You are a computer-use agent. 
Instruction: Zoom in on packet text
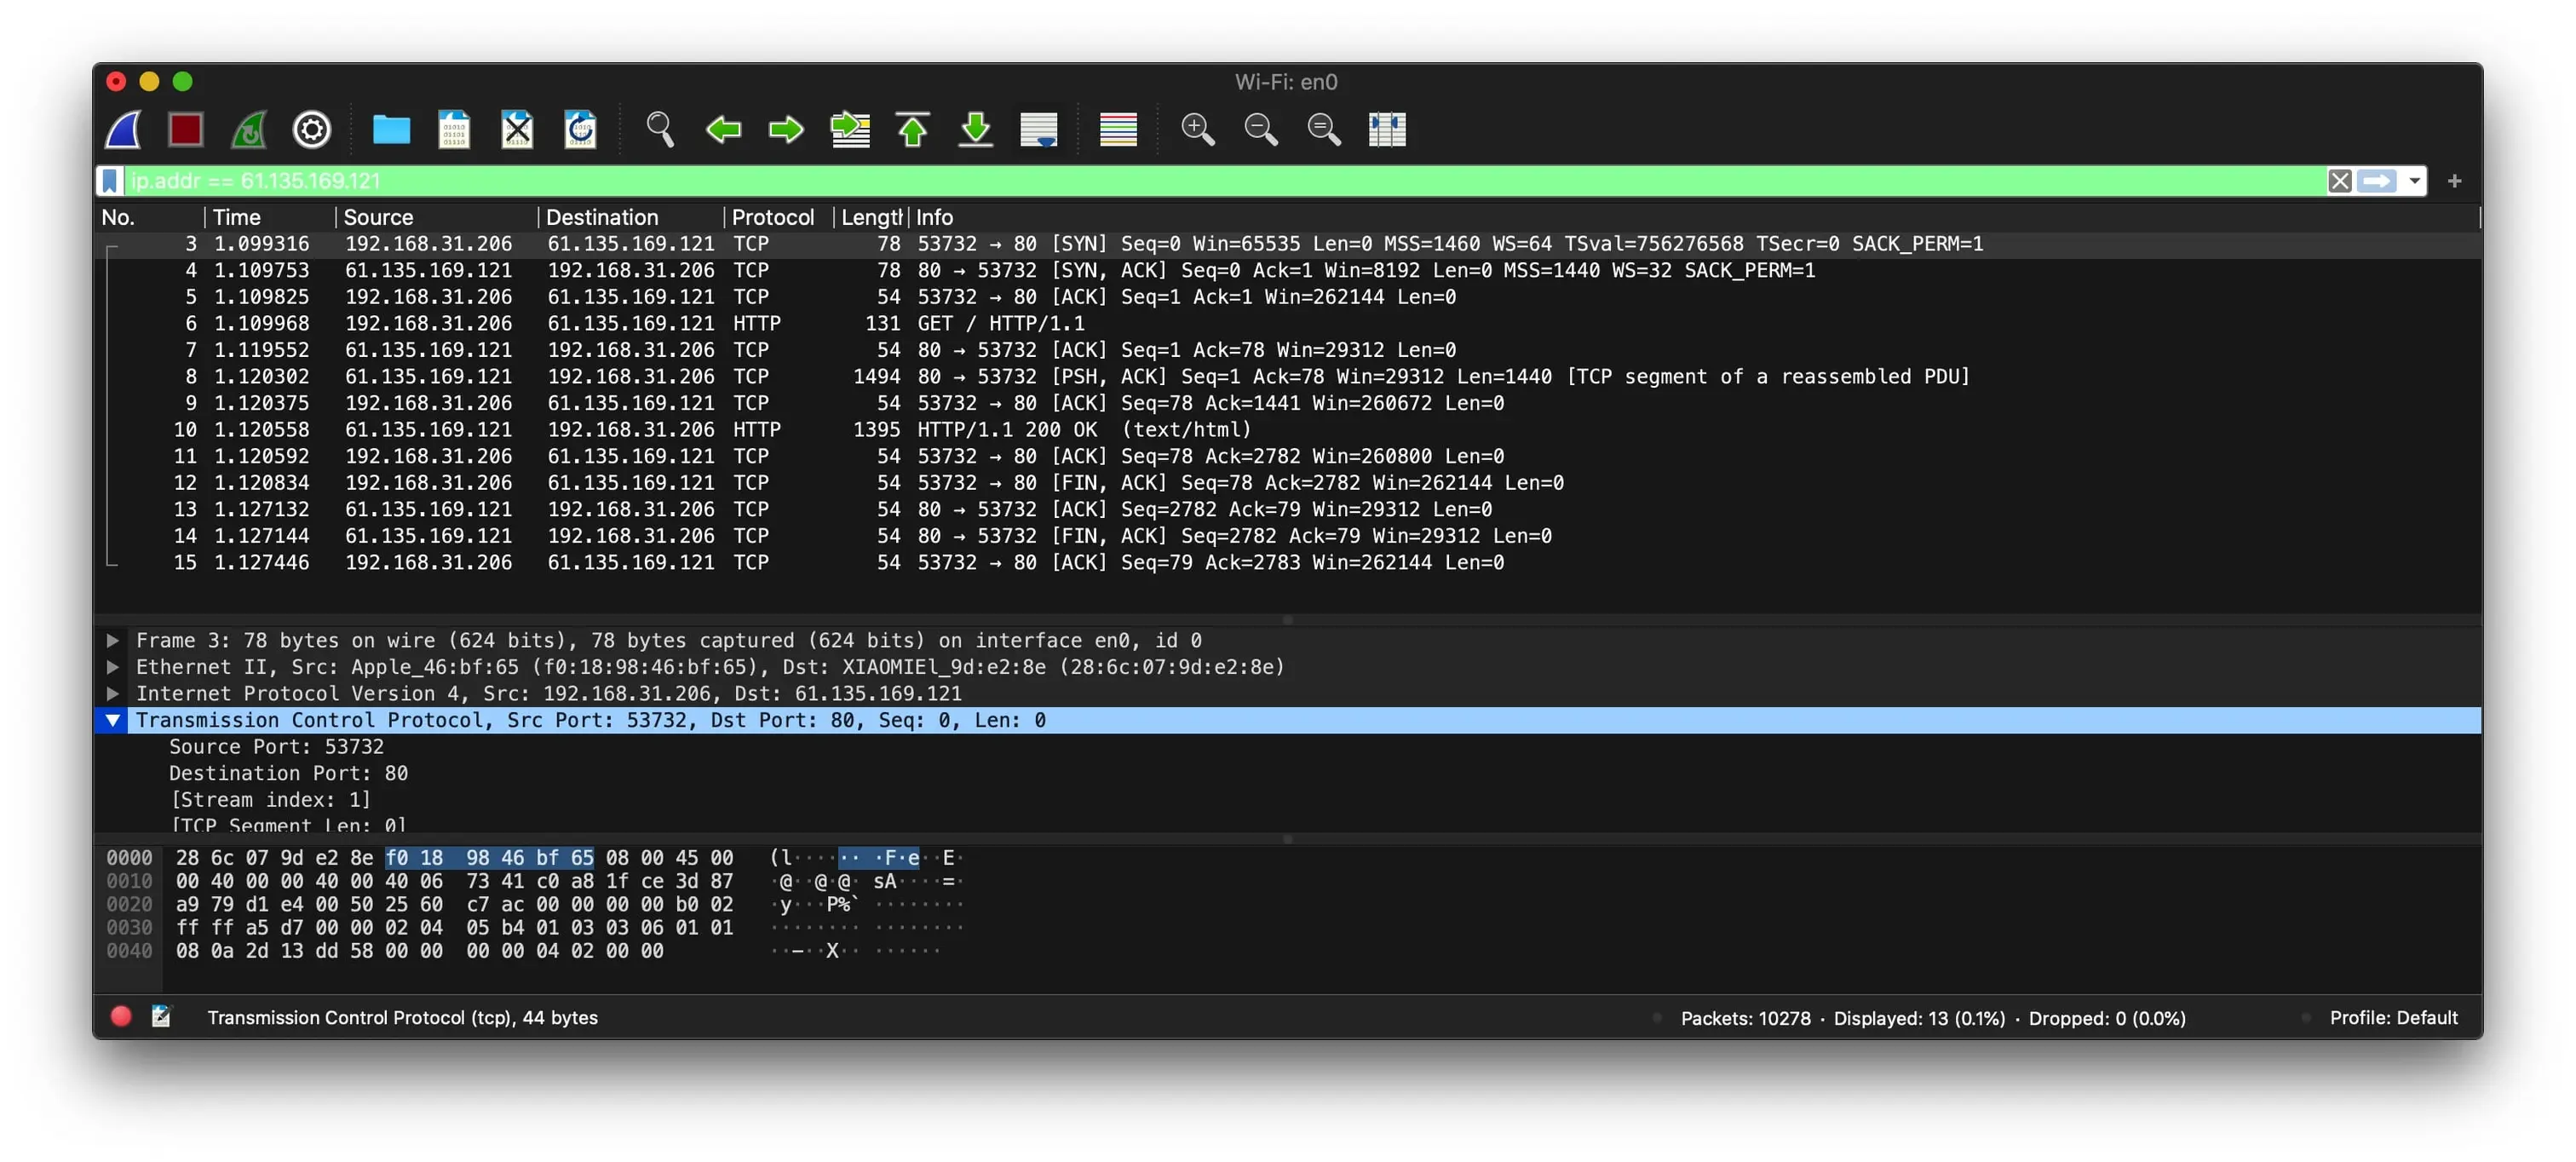pyautogui.click(x=1197, y=129)
